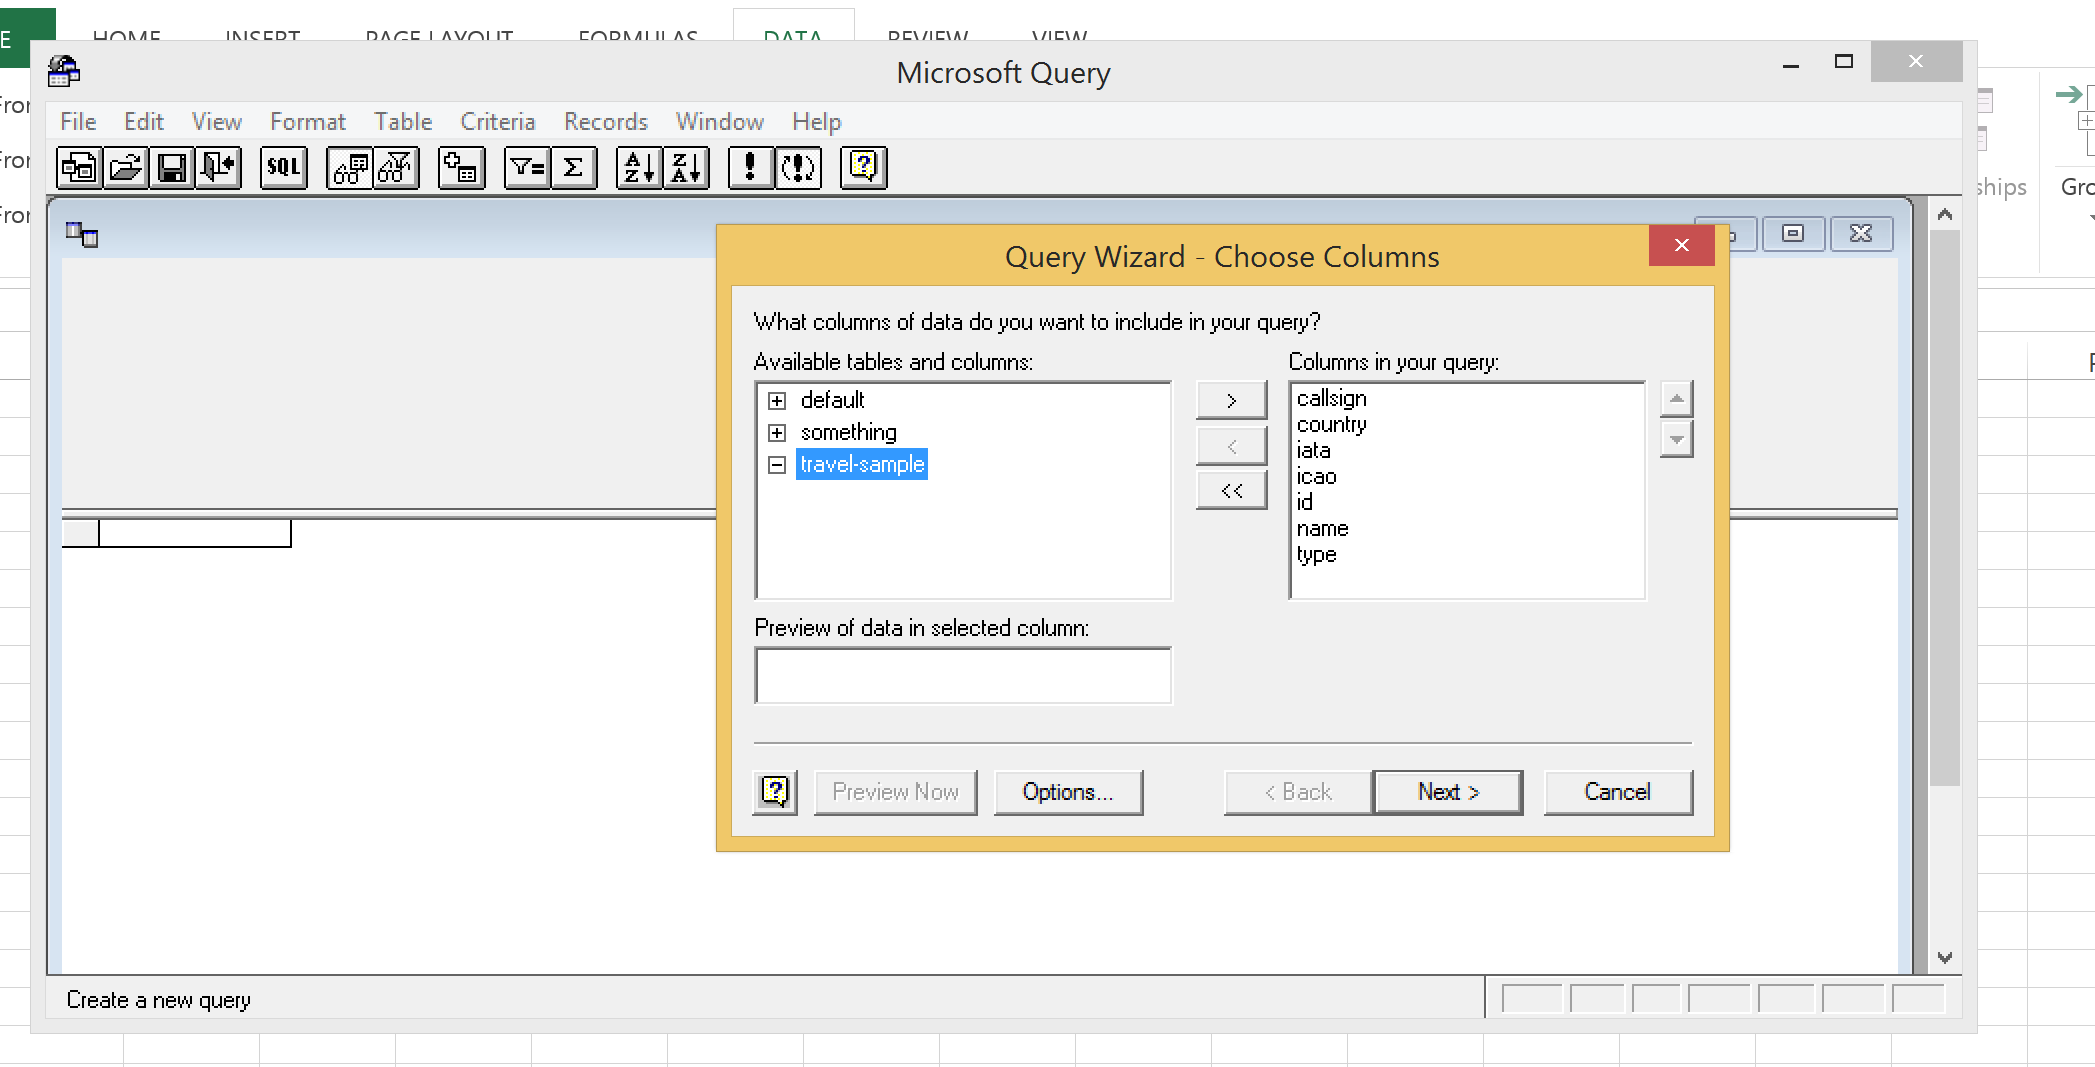Open the Format menu
The image size is (2095, 1067).
coord(308,122)
